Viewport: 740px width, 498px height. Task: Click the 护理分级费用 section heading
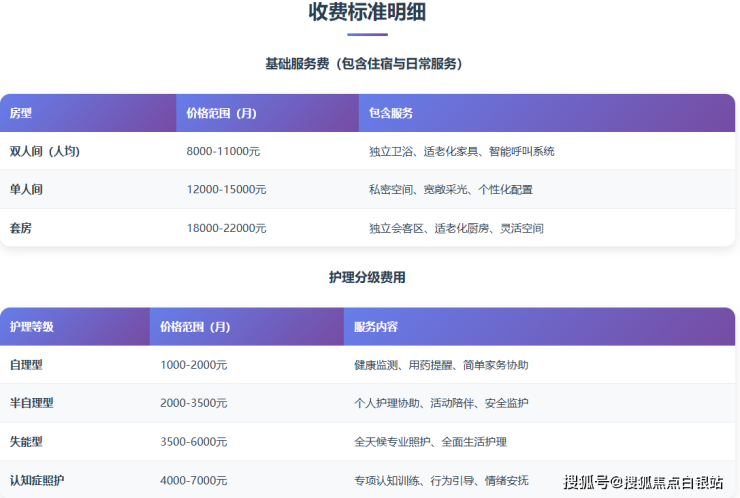pos(367,277)
